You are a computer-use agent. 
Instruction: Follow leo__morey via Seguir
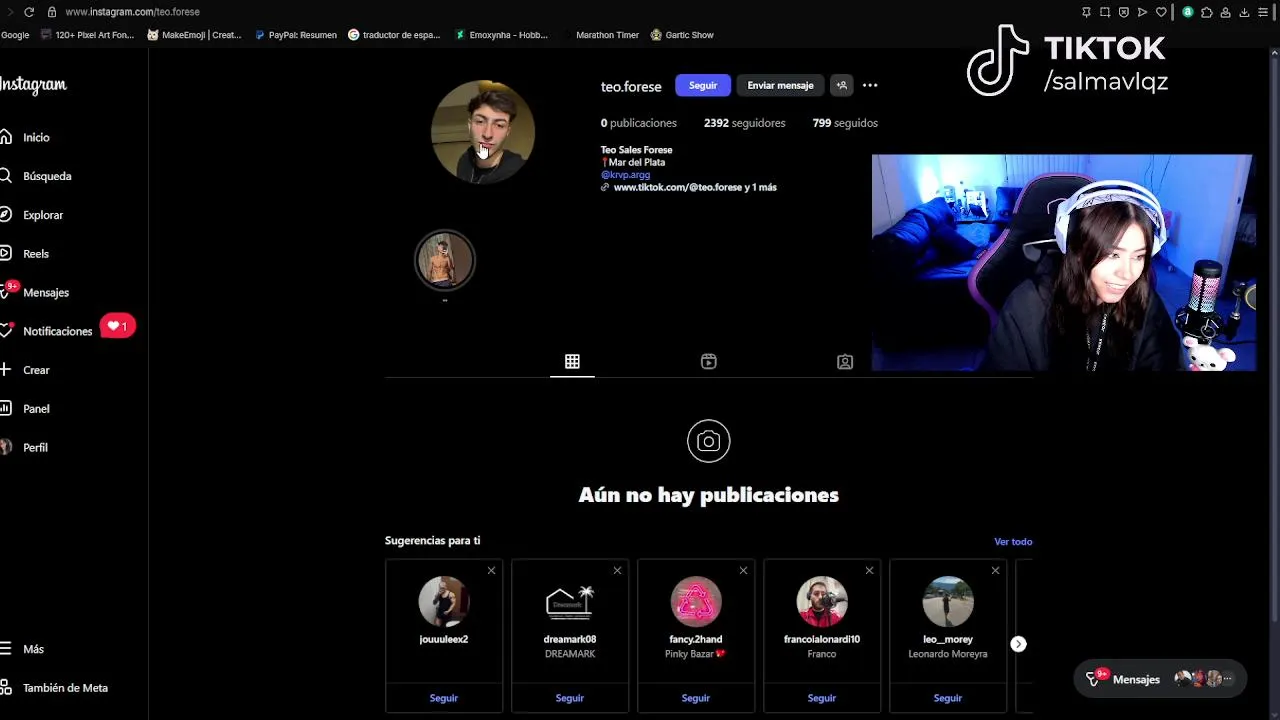948,698
